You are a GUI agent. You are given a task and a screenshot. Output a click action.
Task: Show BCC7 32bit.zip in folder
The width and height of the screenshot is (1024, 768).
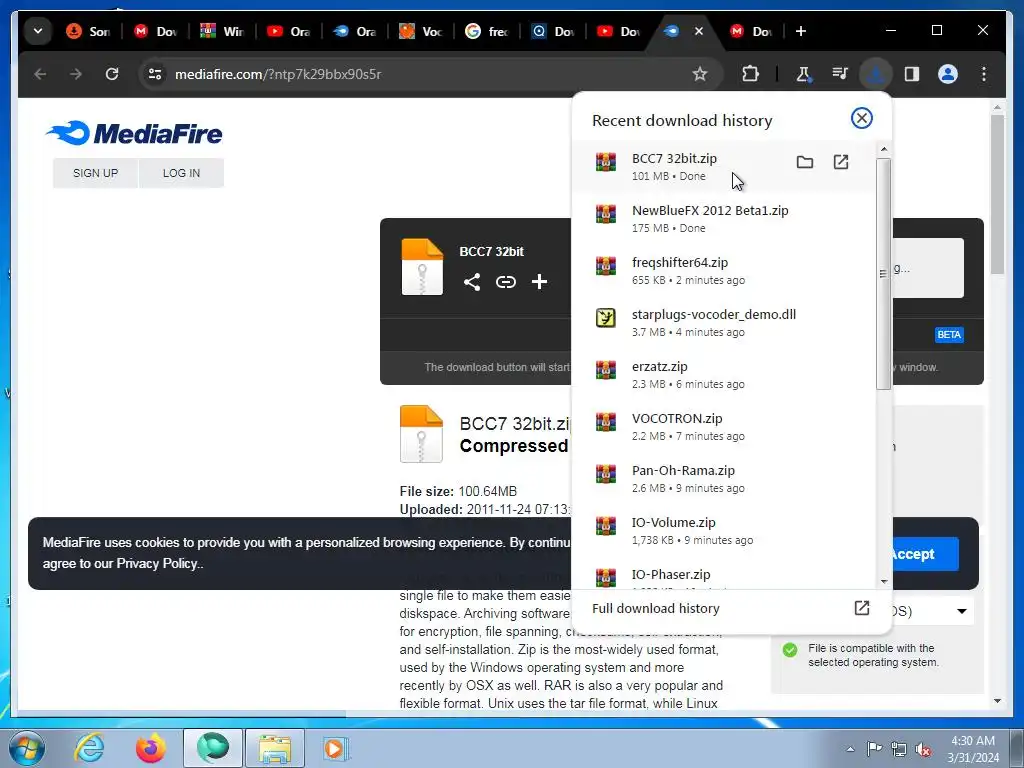805,162
